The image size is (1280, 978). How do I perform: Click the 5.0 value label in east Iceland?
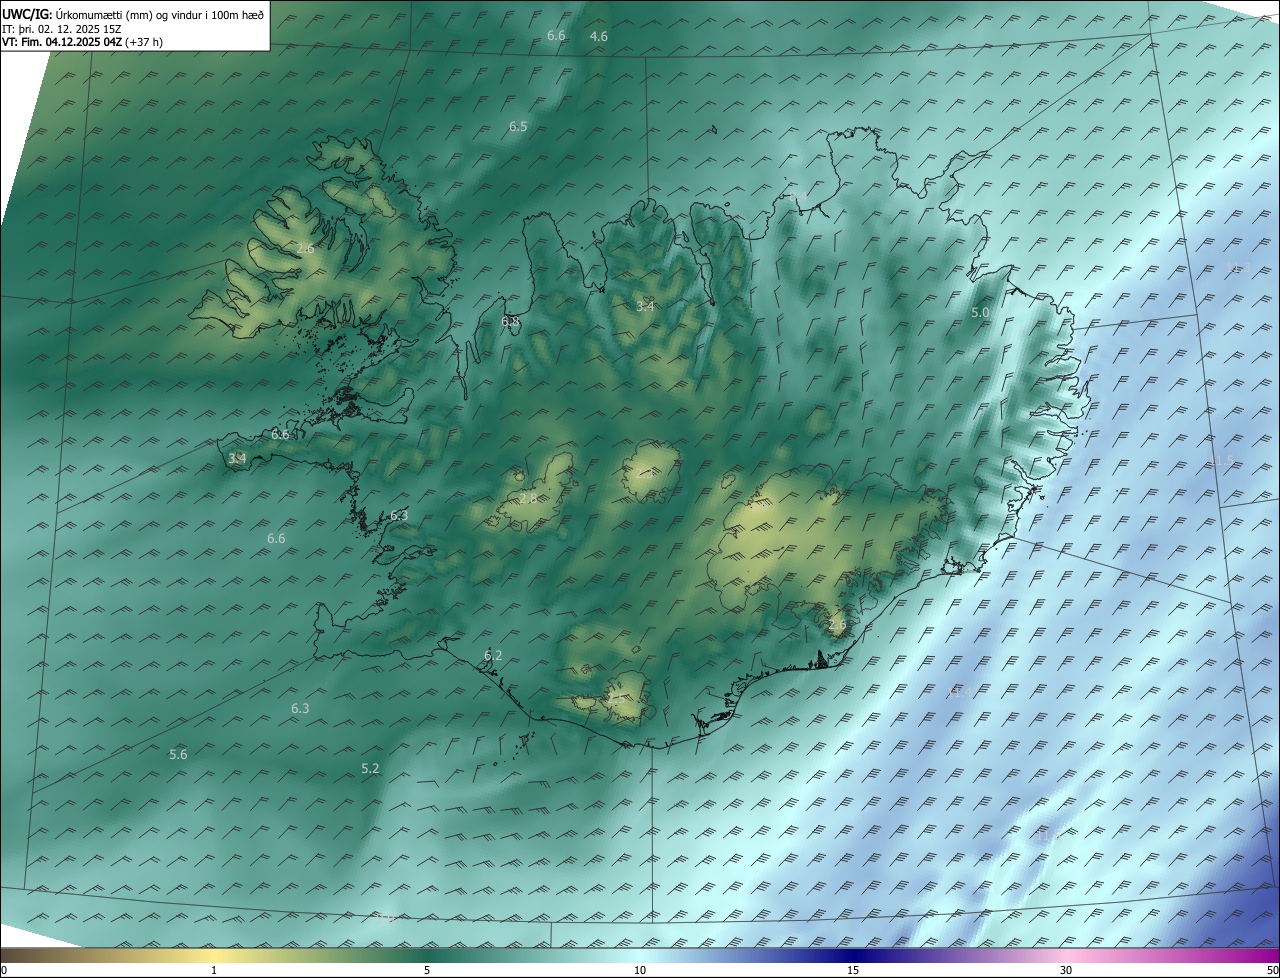pyautogui.click(x=980, y=313)
